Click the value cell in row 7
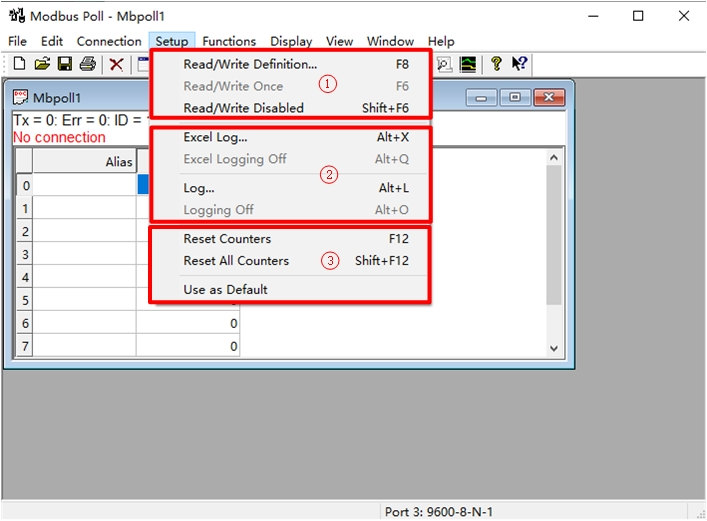This screenshot has width=707, height=521. click(x=188, y=346)
